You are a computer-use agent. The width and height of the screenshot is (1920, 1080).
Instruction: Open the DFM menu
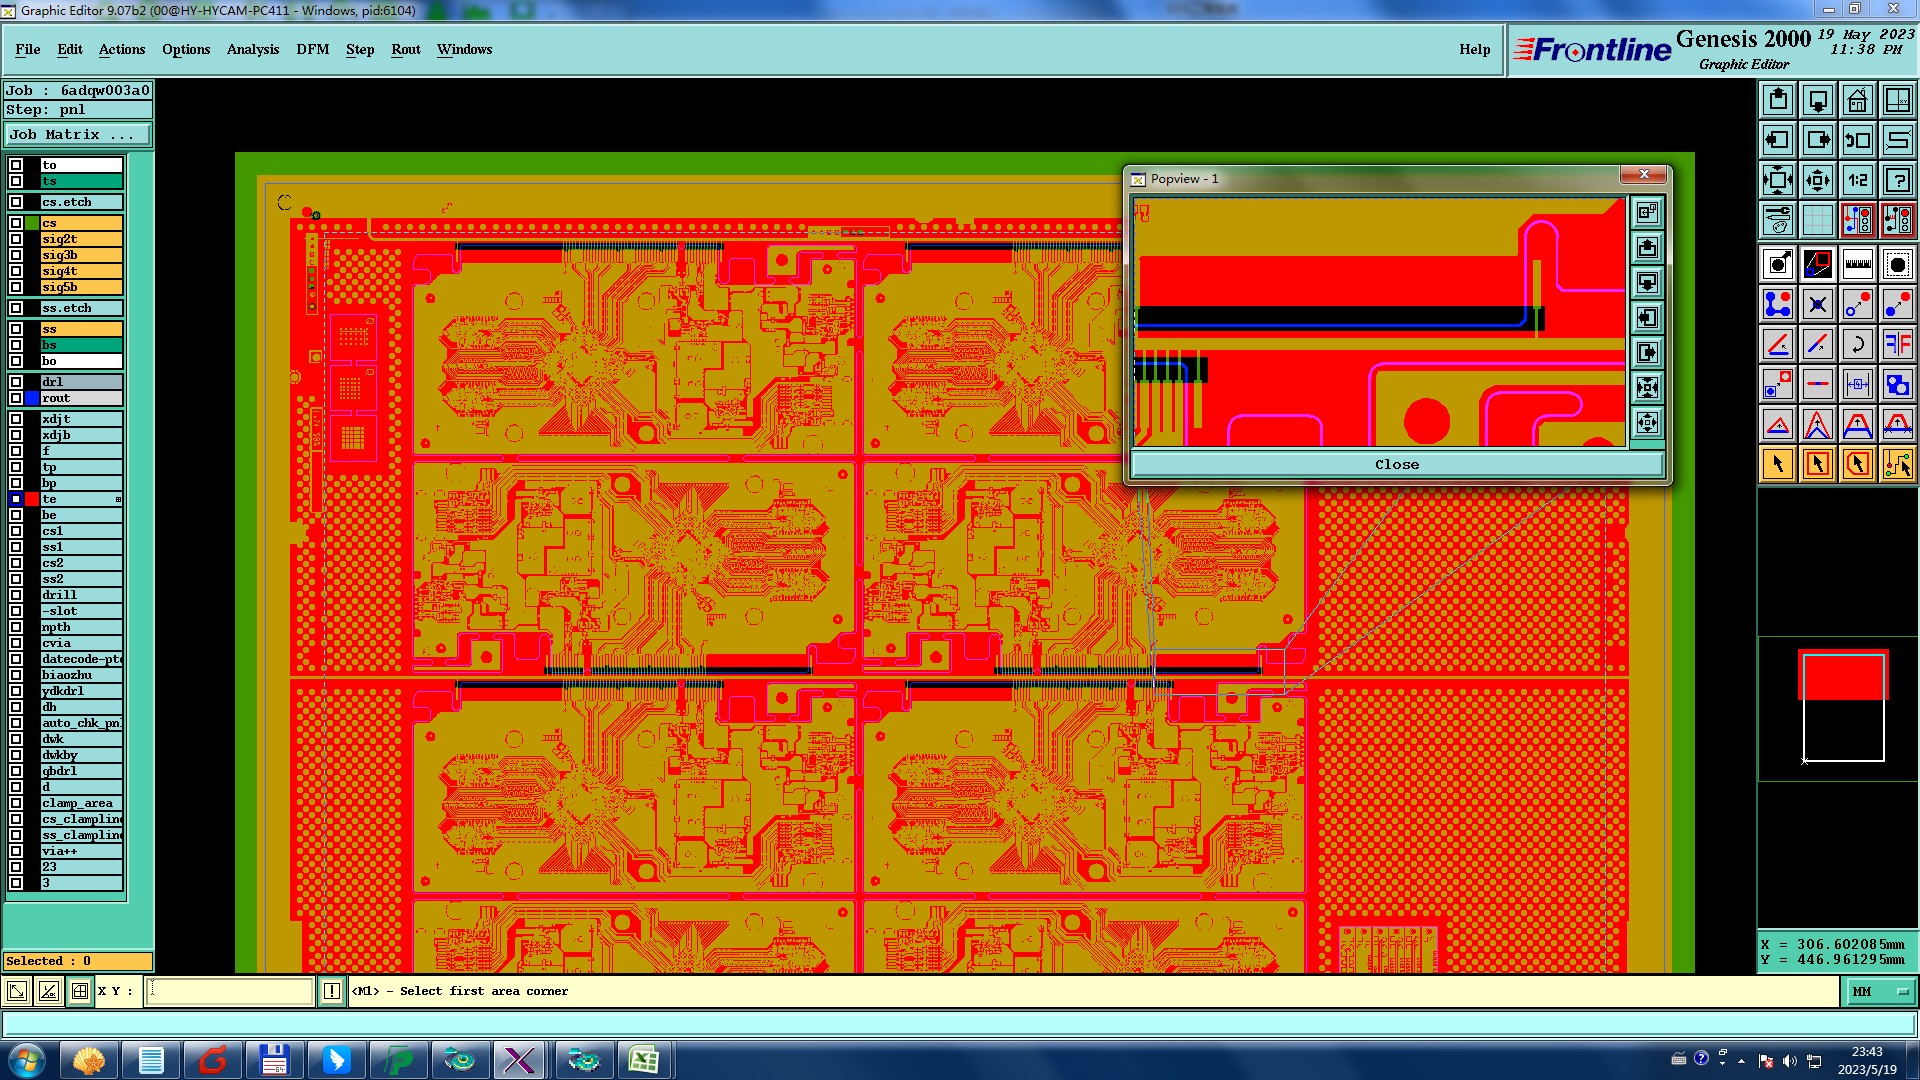tap(312, 49)
